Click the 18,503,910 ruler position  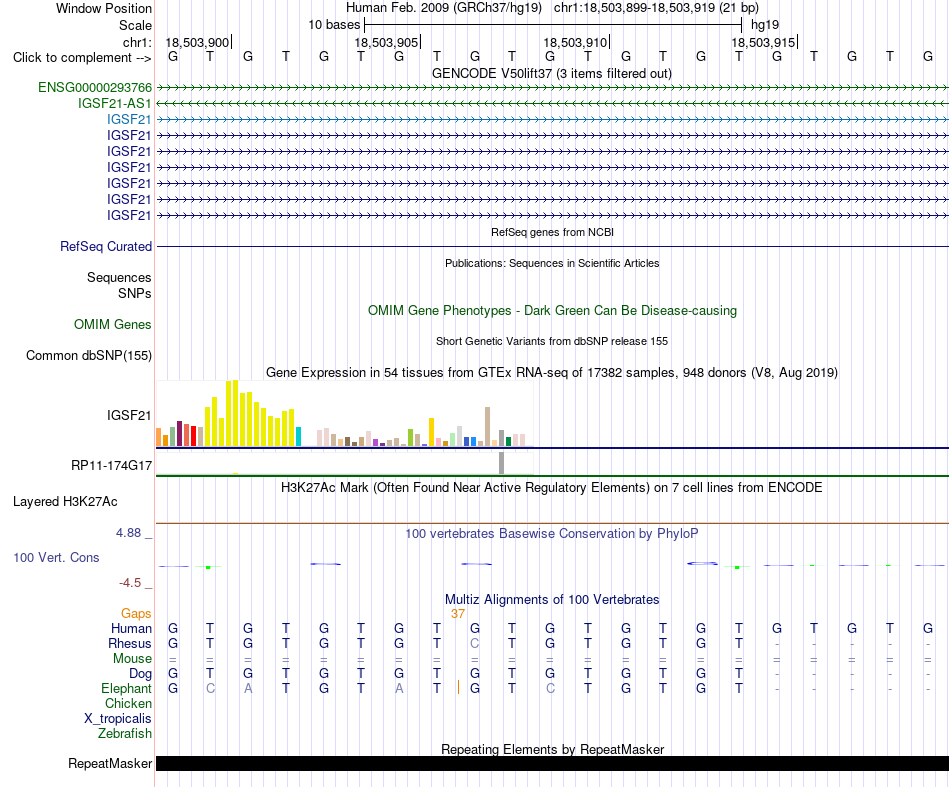pyautogui.click(x=575, y=42)
